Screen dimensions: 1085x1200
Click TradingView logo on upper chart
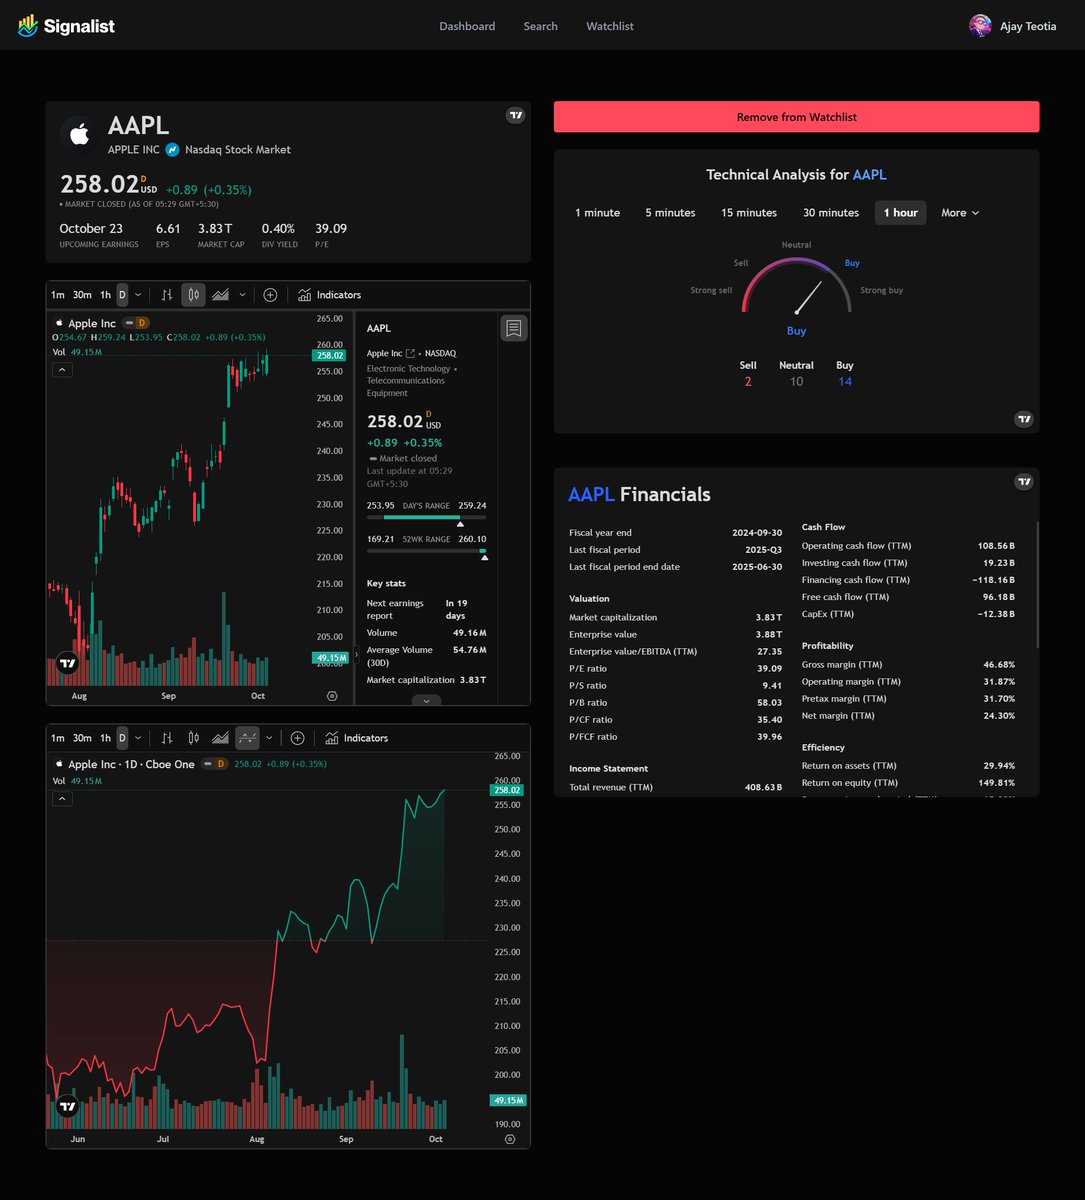[x=67, y=663]
